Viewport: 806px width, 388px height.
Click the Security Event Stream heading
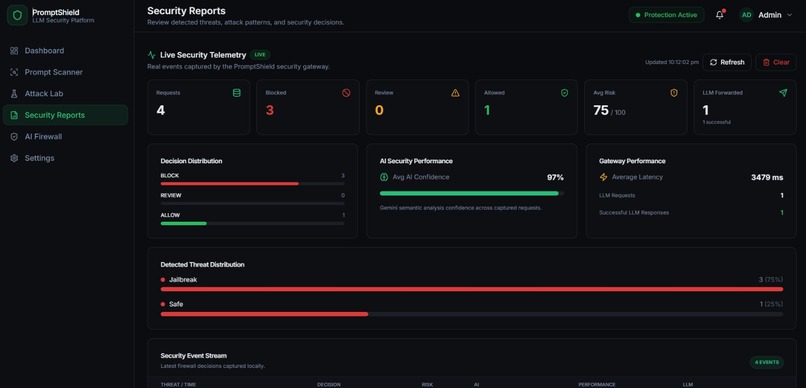(x=194, y=356)
